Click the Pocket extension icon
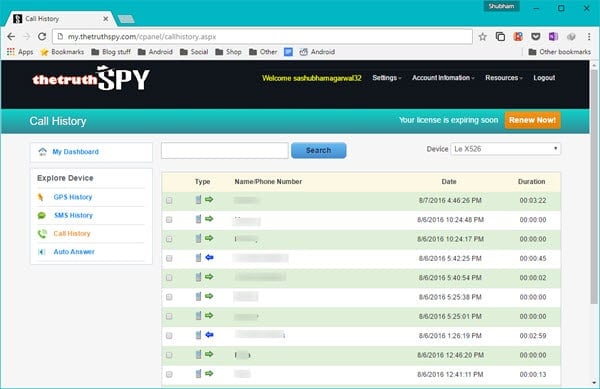The width and height of the screenshot is (600, 389). click(536, 37)
